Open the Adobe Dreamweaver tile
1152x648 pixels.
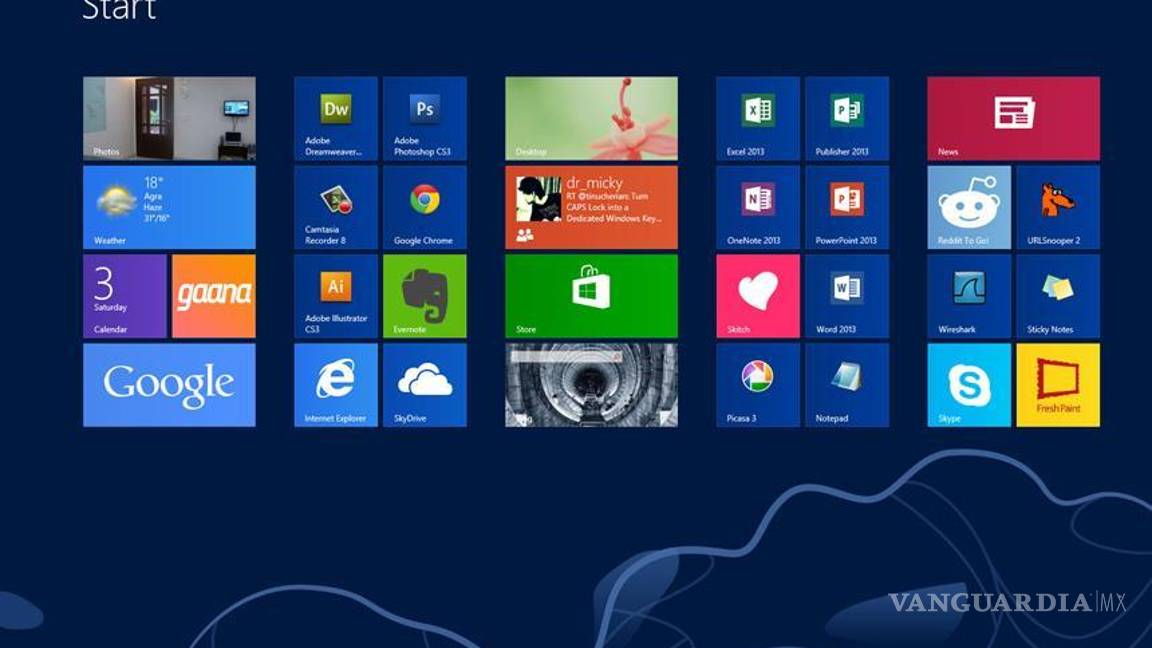point(336,118)
